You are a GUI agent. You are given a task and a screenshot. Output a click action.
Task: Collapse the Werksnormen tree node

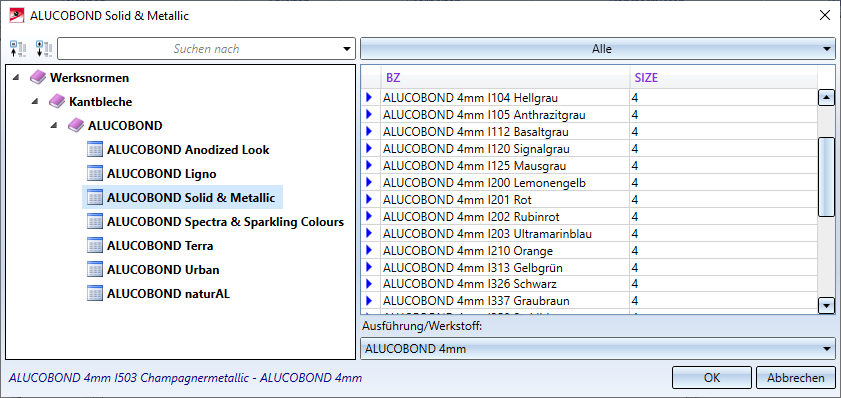point(16,78)
